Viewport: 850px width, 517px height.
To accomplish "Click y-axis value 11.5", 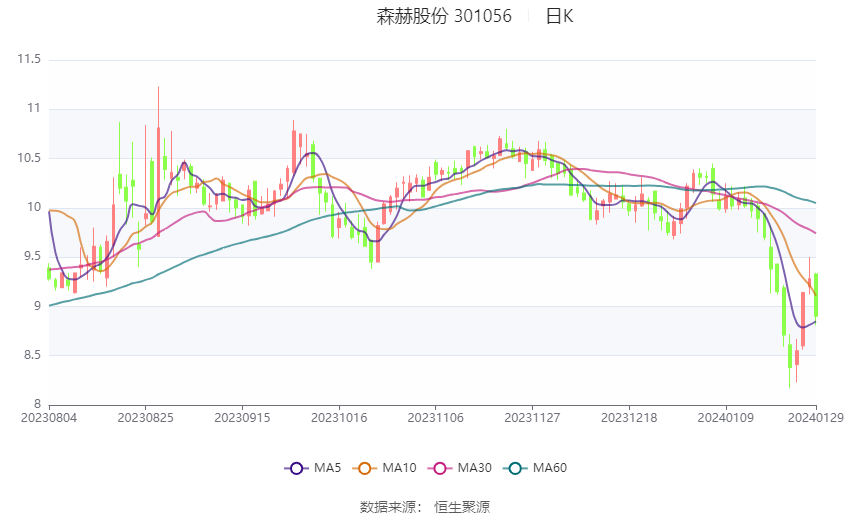I will point(29,59).
